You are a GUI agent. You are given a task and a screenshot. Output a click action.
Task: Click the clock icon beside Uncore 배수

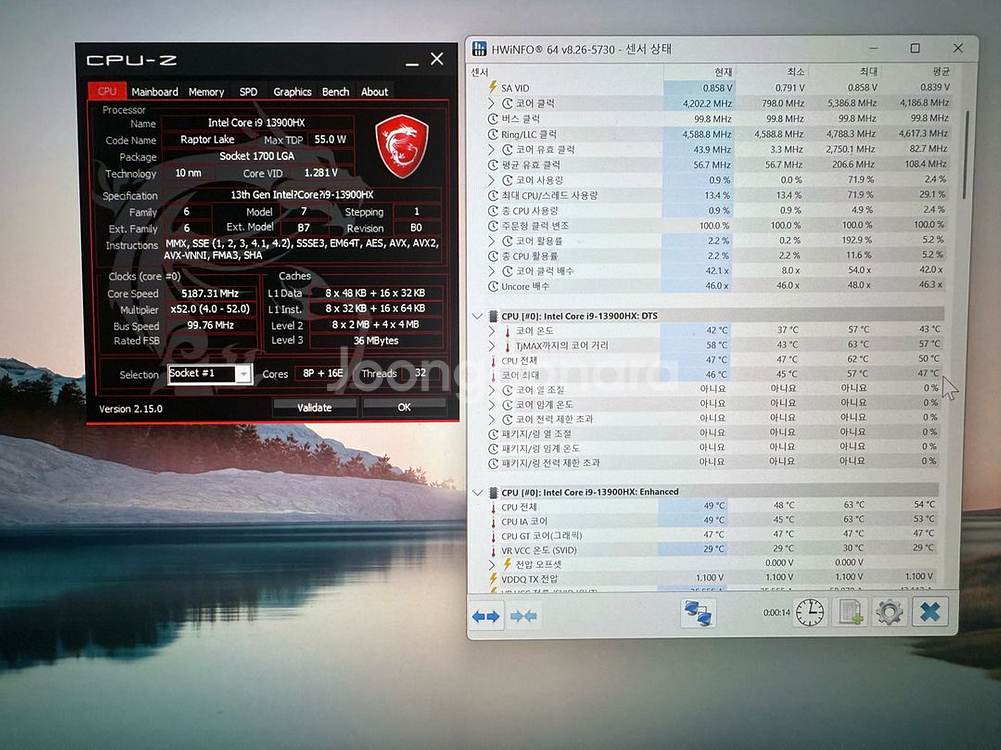tap(493, 287)
